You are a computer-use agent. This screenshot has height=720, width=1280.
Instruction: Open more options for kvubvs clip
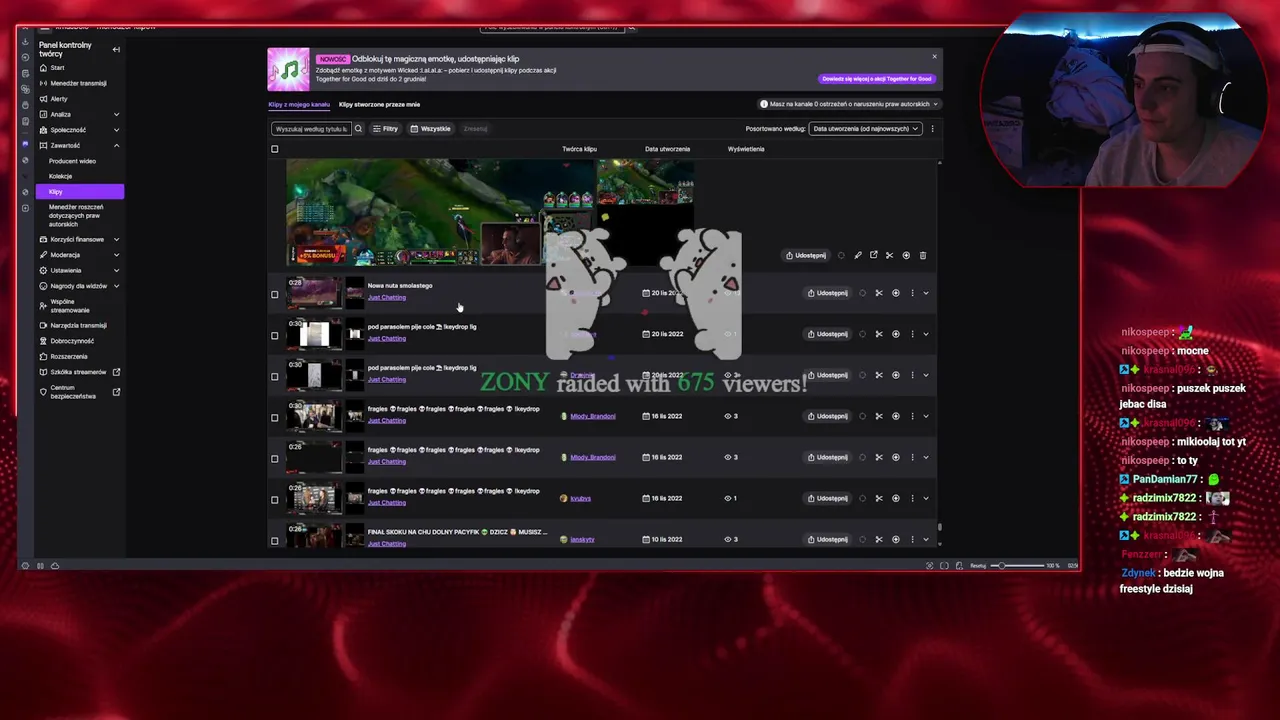912,498
